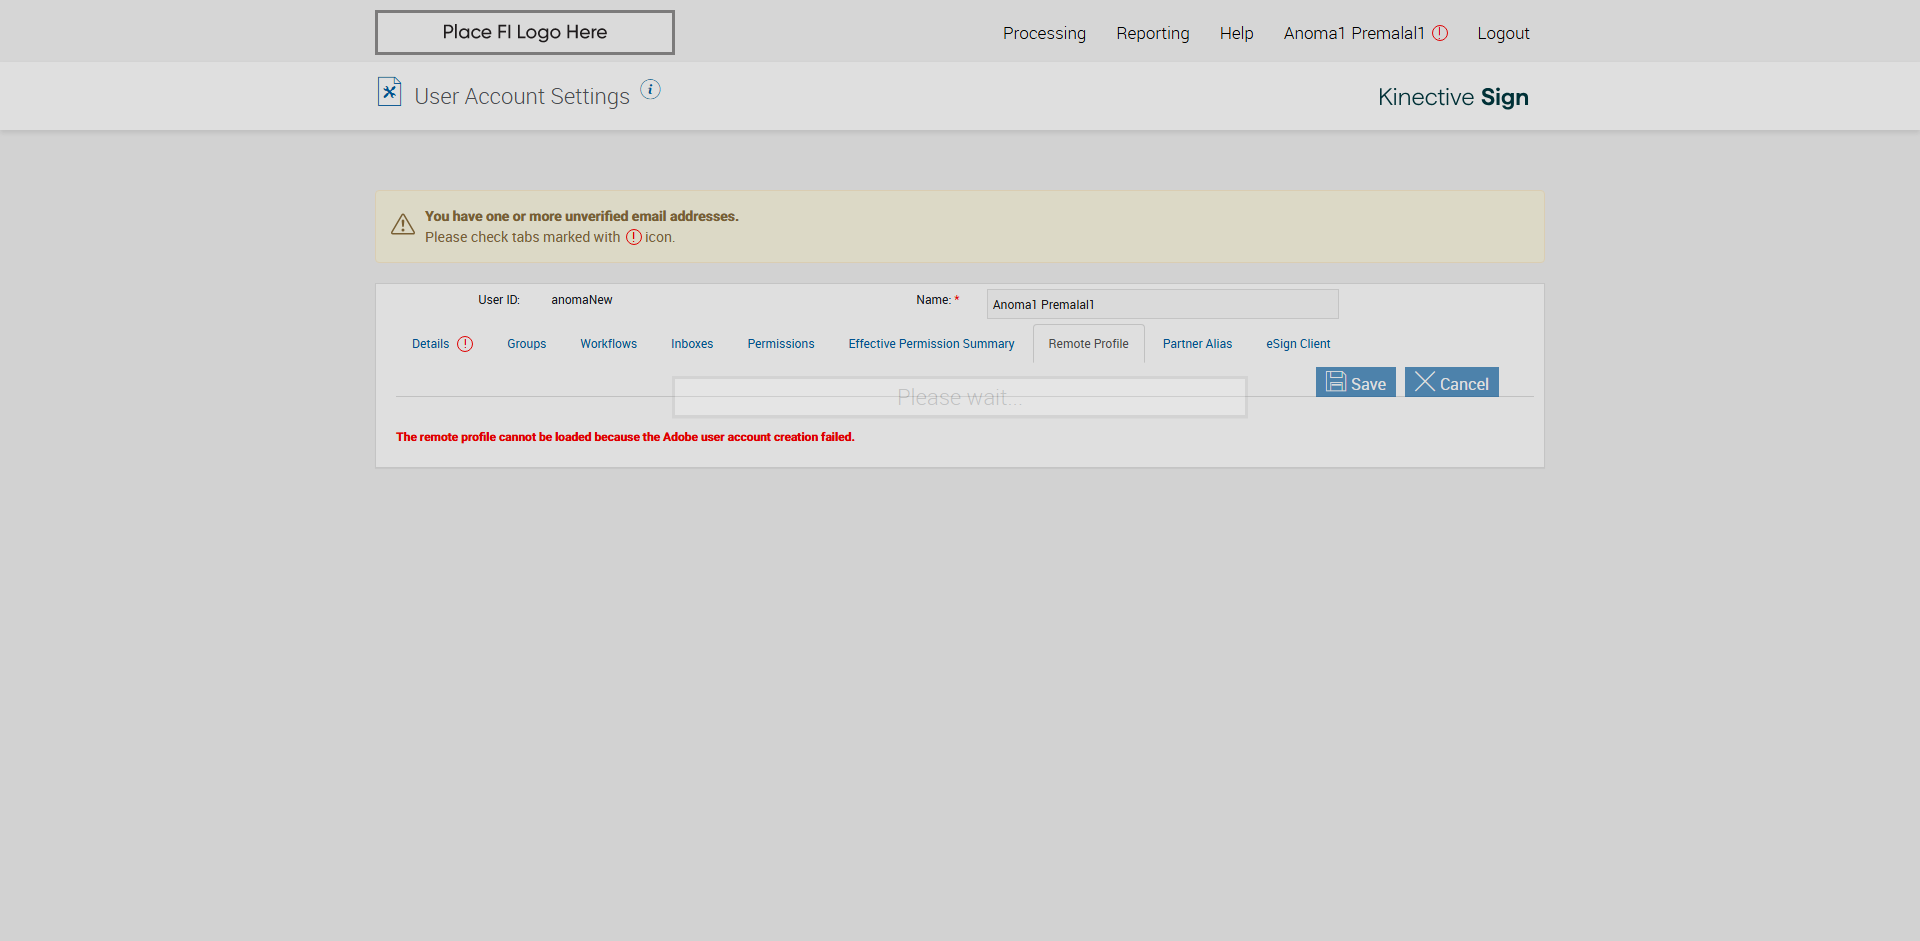Open the Processing menu
Image resolution: width=1920 pixels, height=941 pixels.
[1044, 33]
